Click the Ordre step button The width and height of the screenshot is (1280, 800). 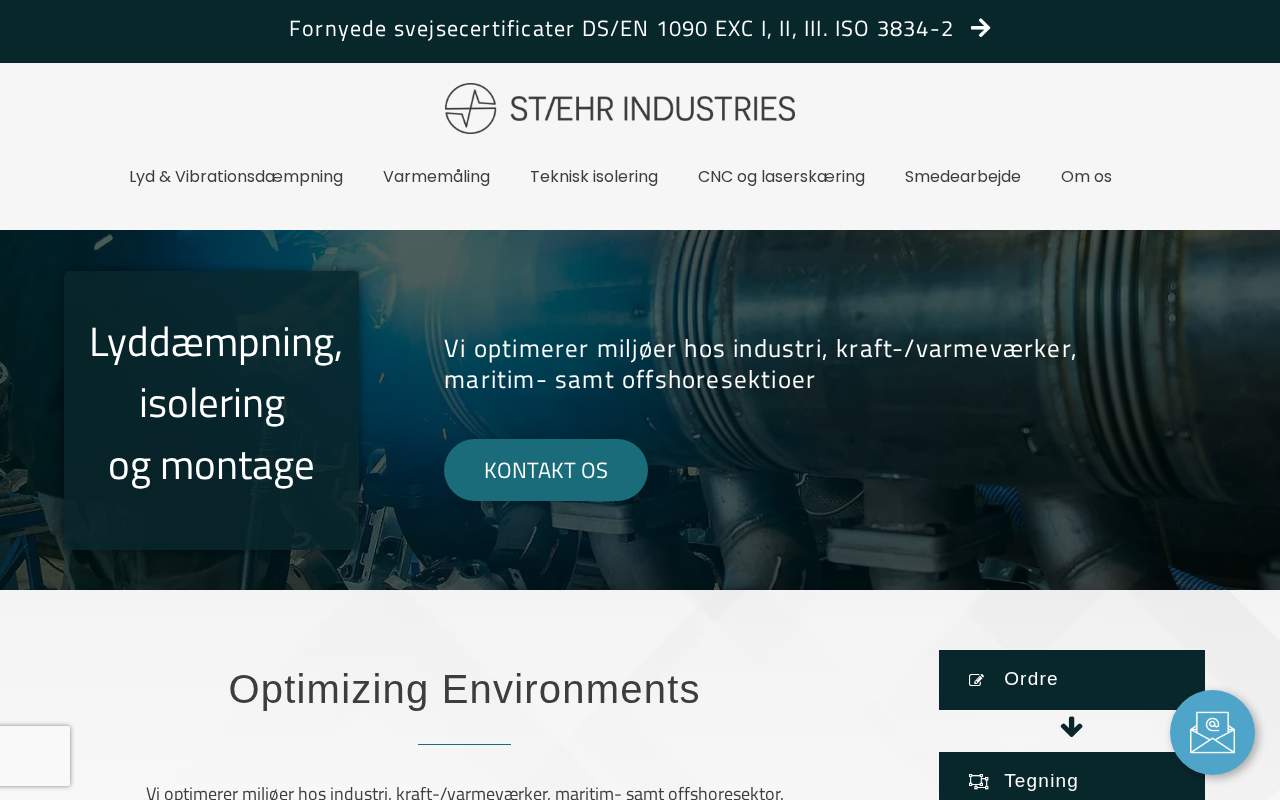coord(1072,680)
